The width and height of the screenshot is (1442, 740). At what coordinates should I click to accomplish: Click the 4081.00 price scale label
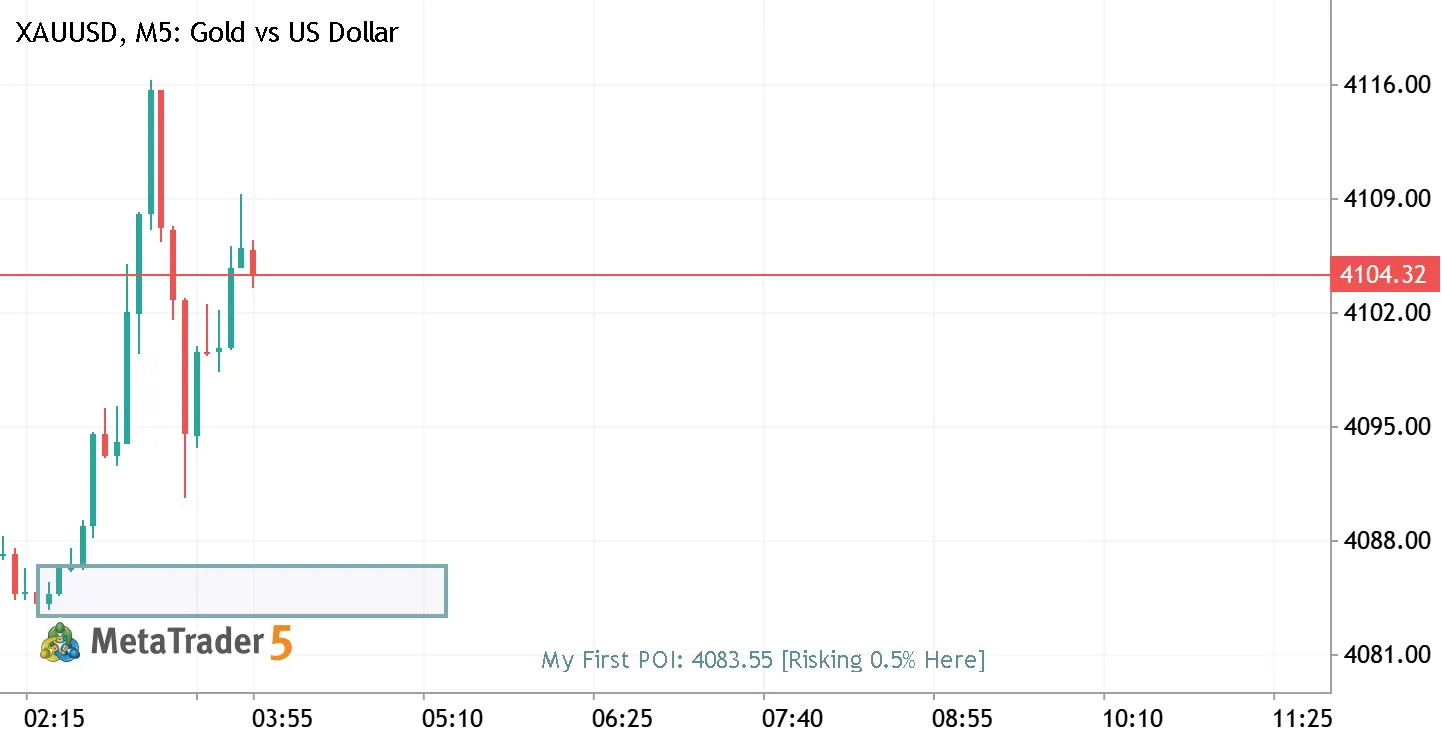(1386, 655)
